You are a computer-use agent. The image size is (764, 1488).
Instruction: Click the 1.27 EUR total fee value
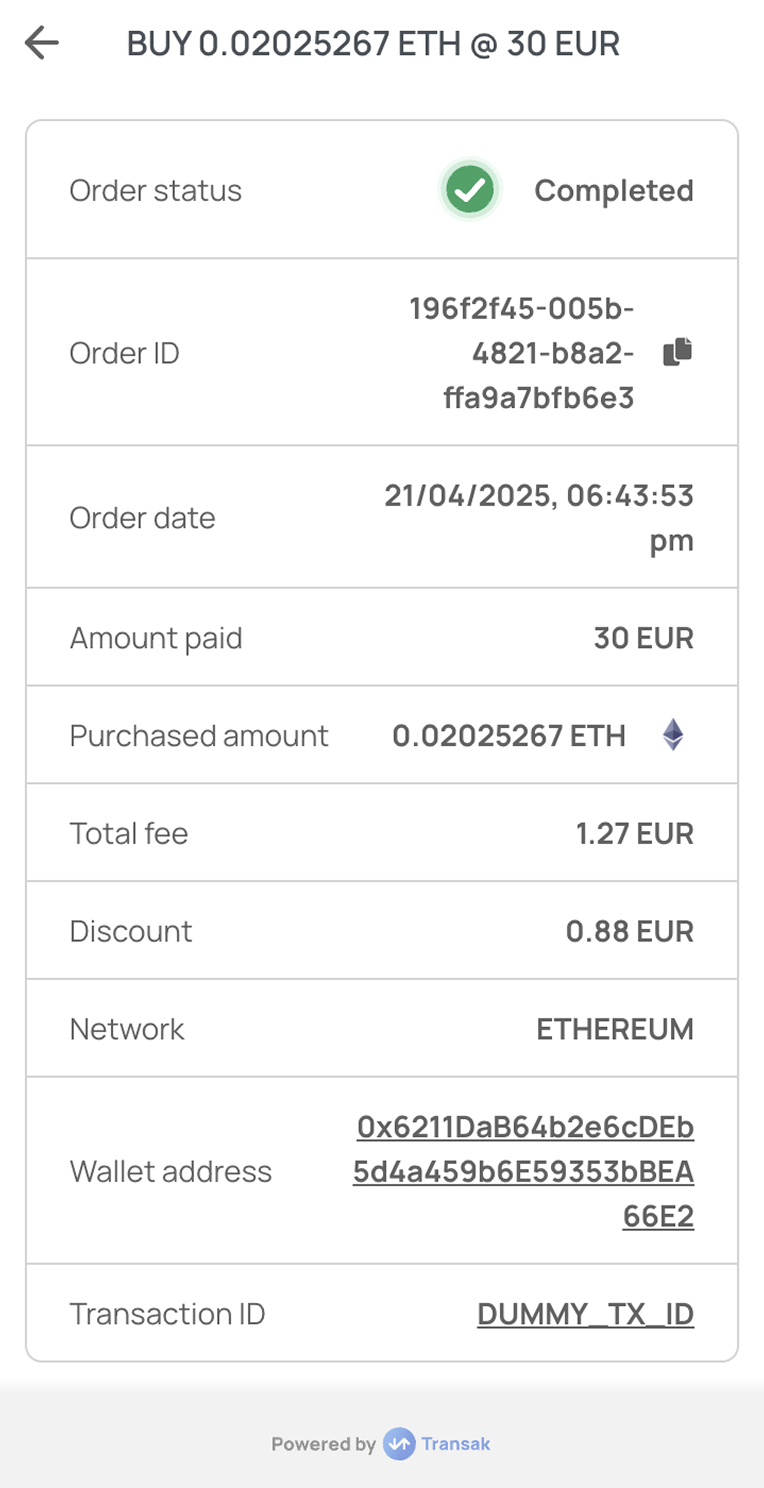(635, 833)
